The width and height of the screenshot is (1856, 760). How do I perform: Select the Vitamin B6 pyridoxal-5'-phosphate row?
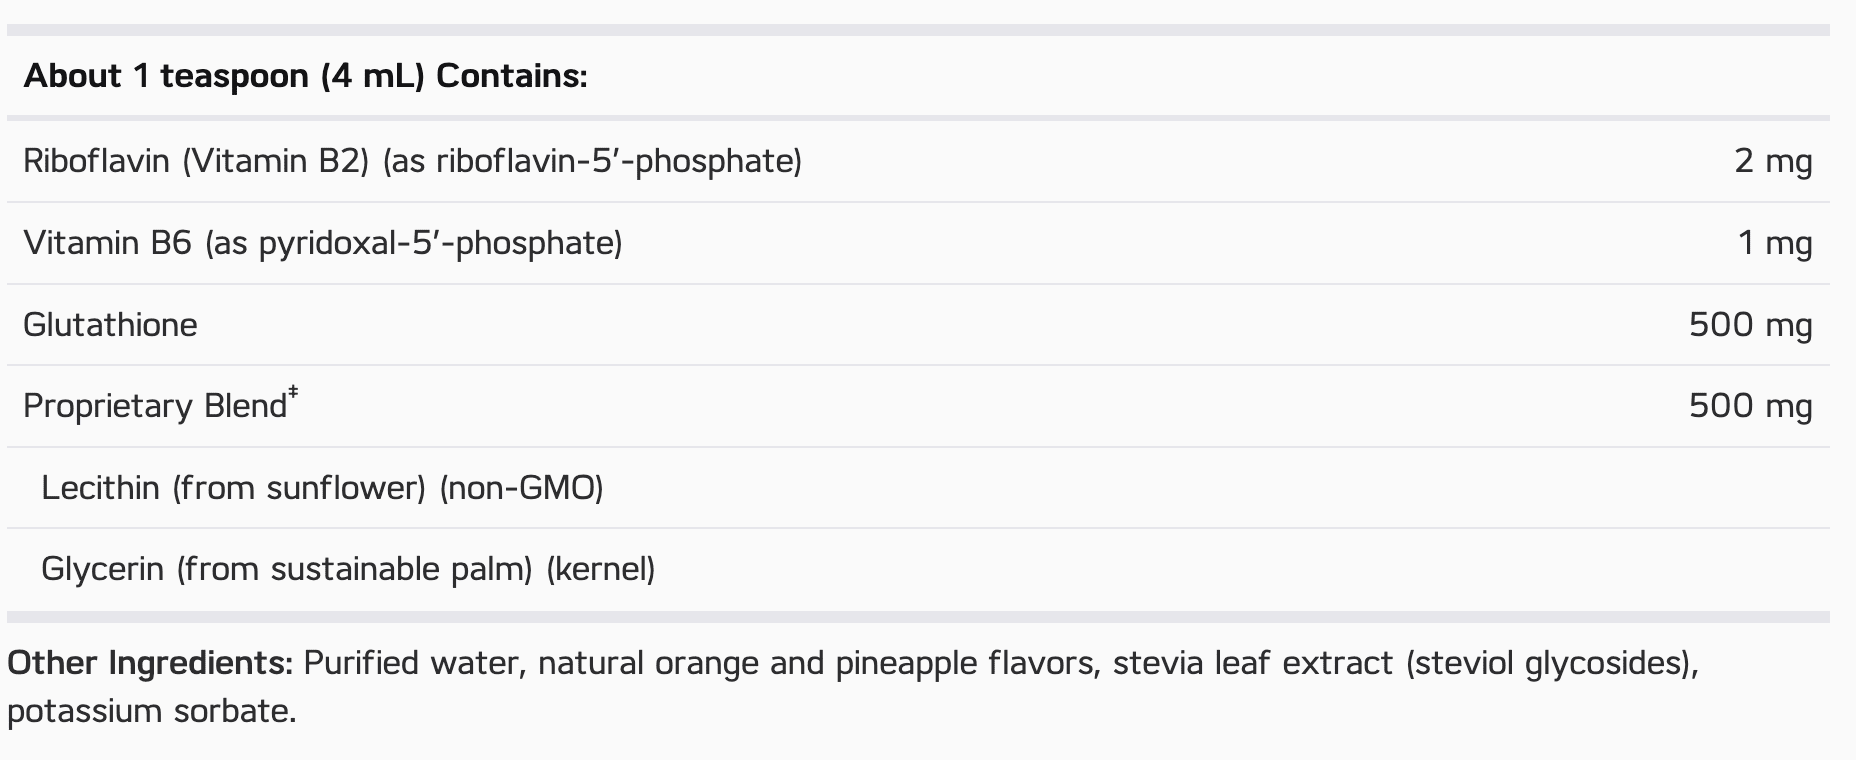pos(918,243)
